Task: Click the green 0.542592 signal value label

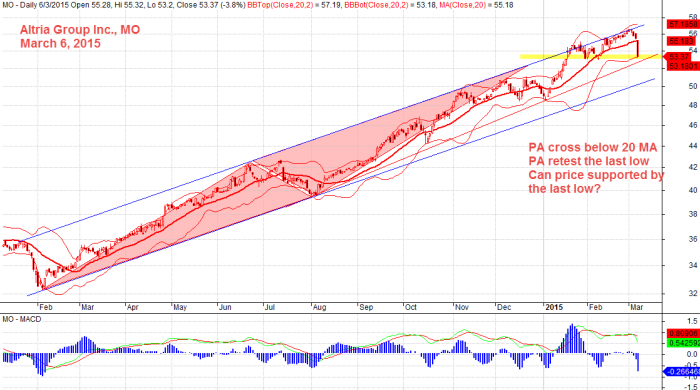Action: coord(683,343)
